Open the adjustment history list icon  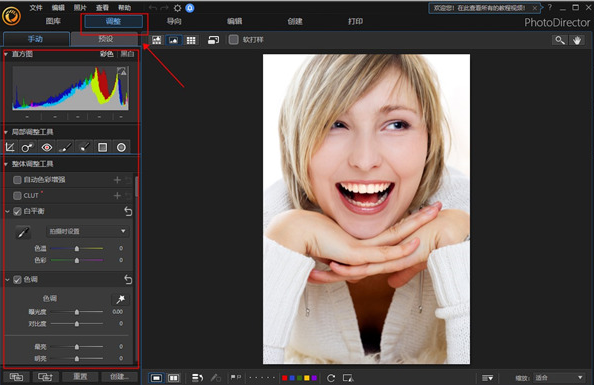[197, 378]
